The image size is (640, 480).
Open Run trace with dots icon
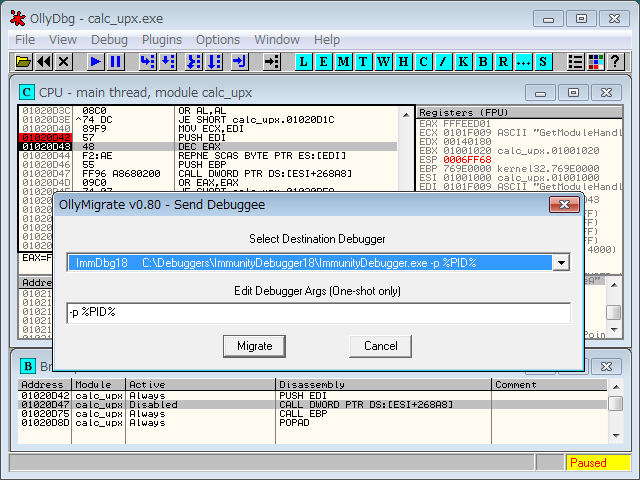(x=523, y=62)
